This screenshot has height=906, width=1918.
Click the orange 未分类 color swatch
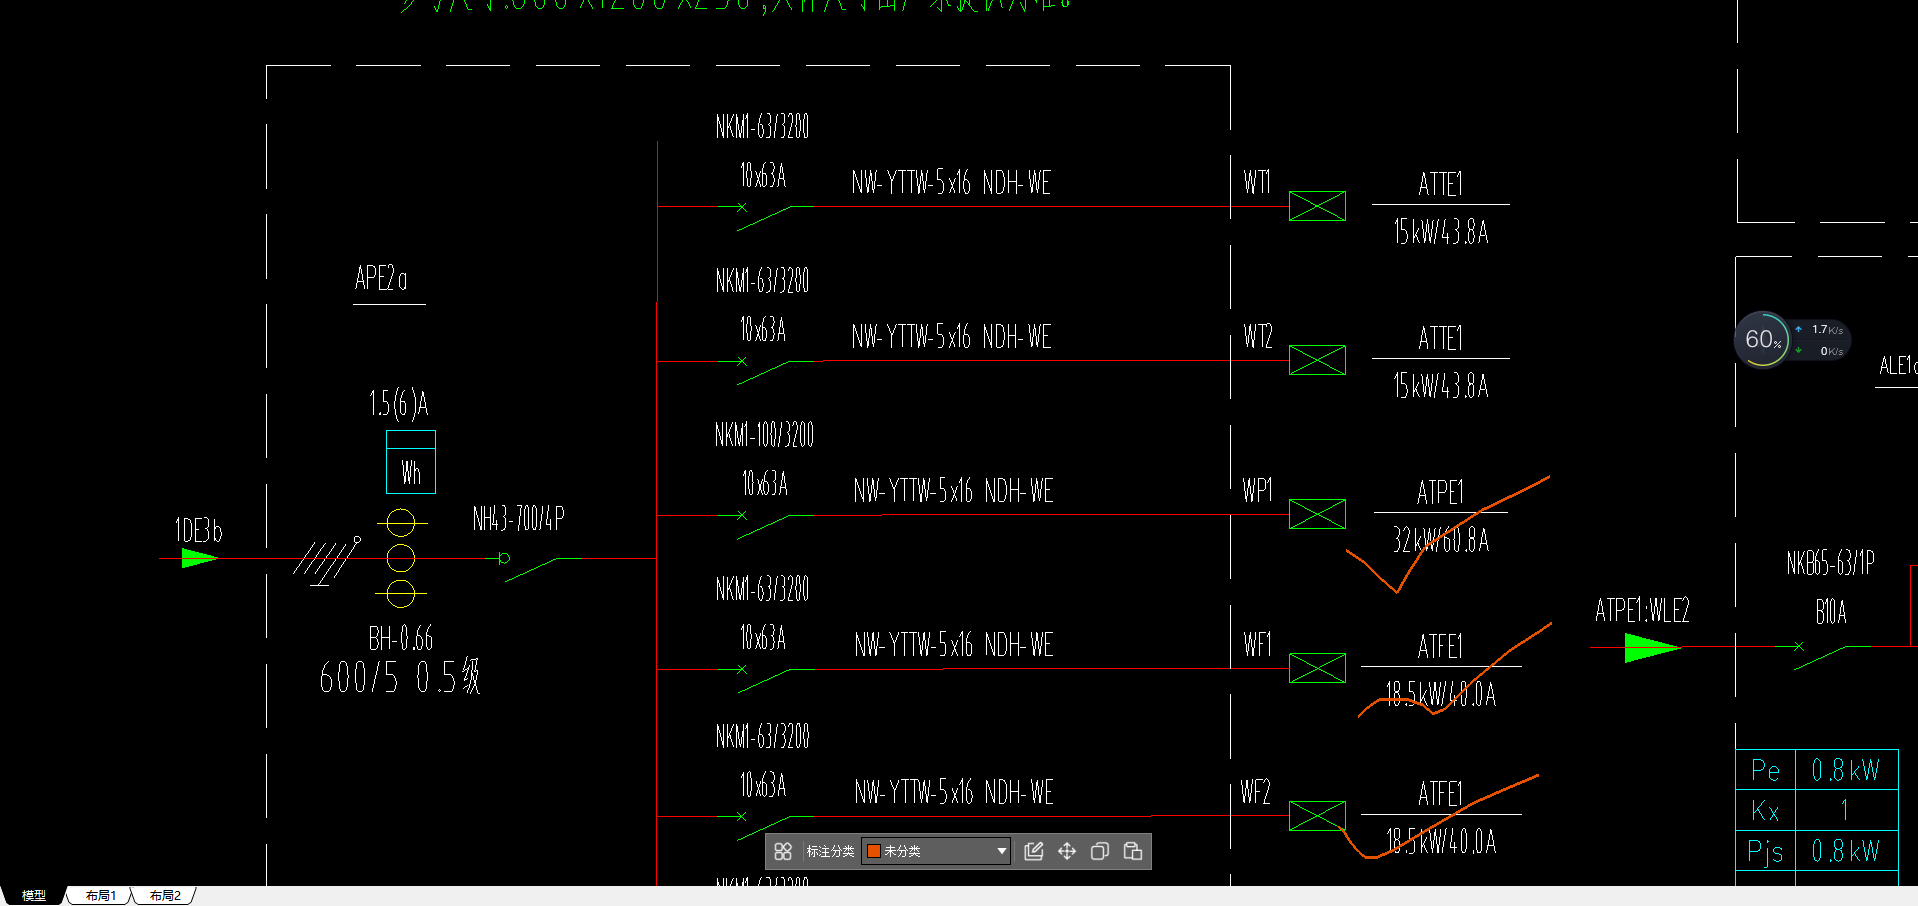pos(874,851)
